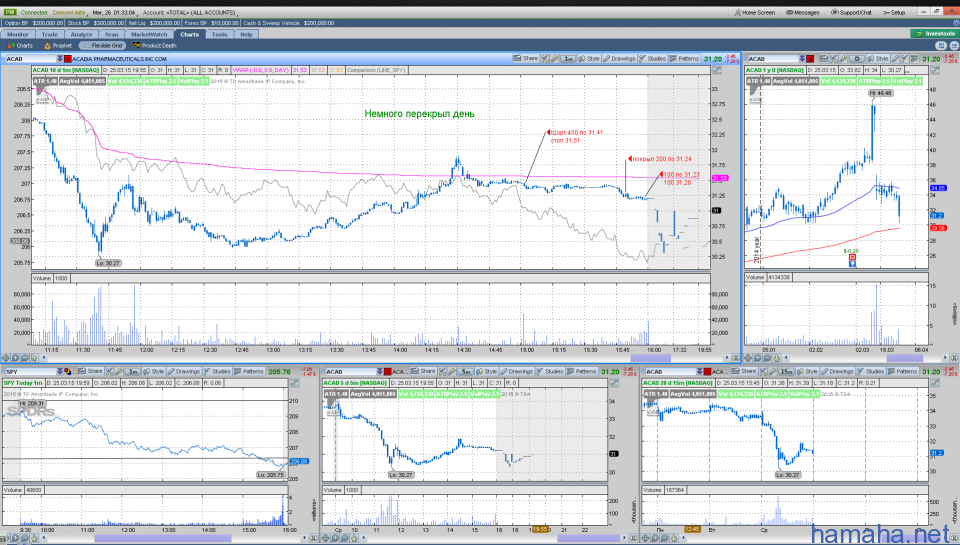The image size is (960, 545).
Task: Expand symbol dropdown on main ACAD chart
Action: click(60, 59)
